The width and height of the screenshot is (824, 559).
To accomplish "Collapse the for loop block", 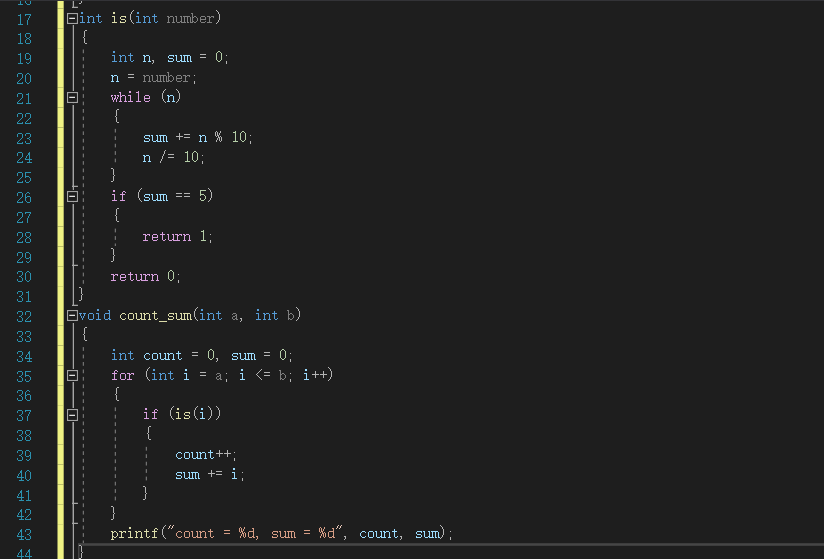I will coord(73,376).
